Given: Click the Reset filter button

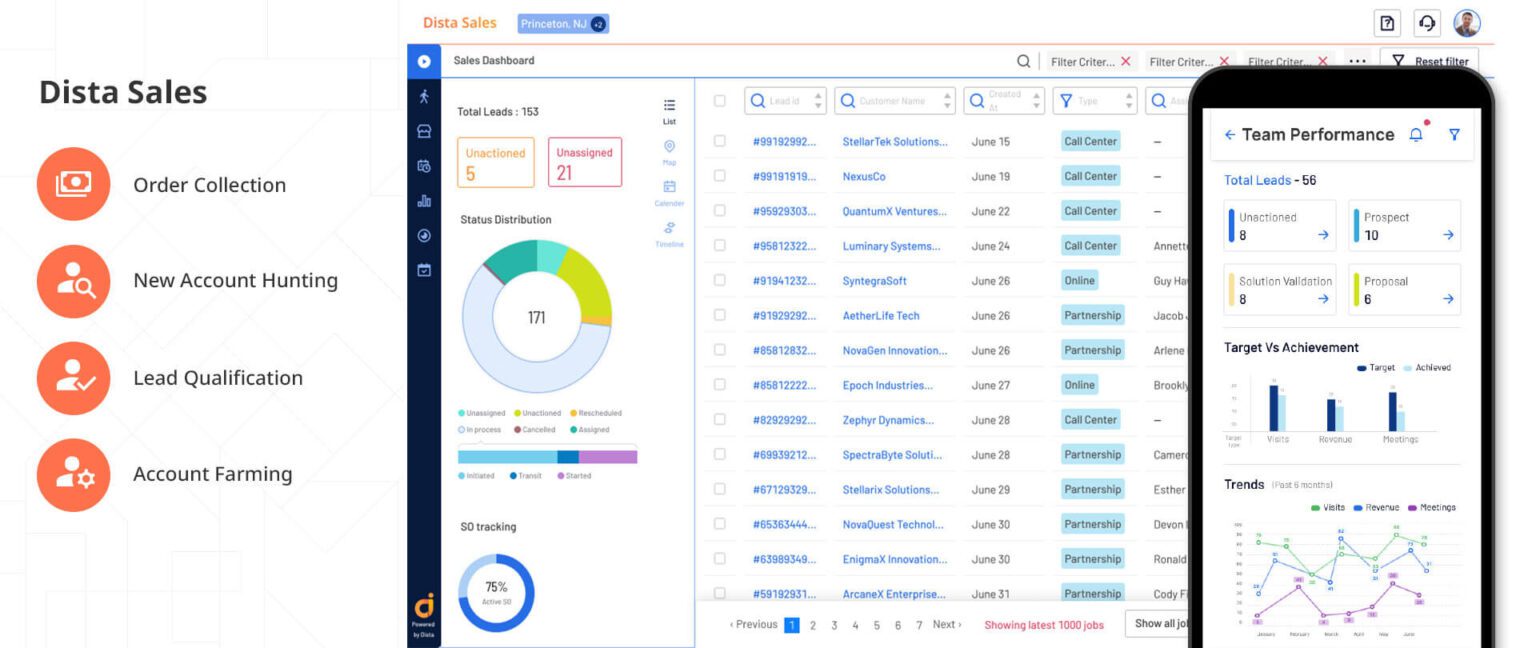Looking at the screenshot, I should coord(1431,61).
